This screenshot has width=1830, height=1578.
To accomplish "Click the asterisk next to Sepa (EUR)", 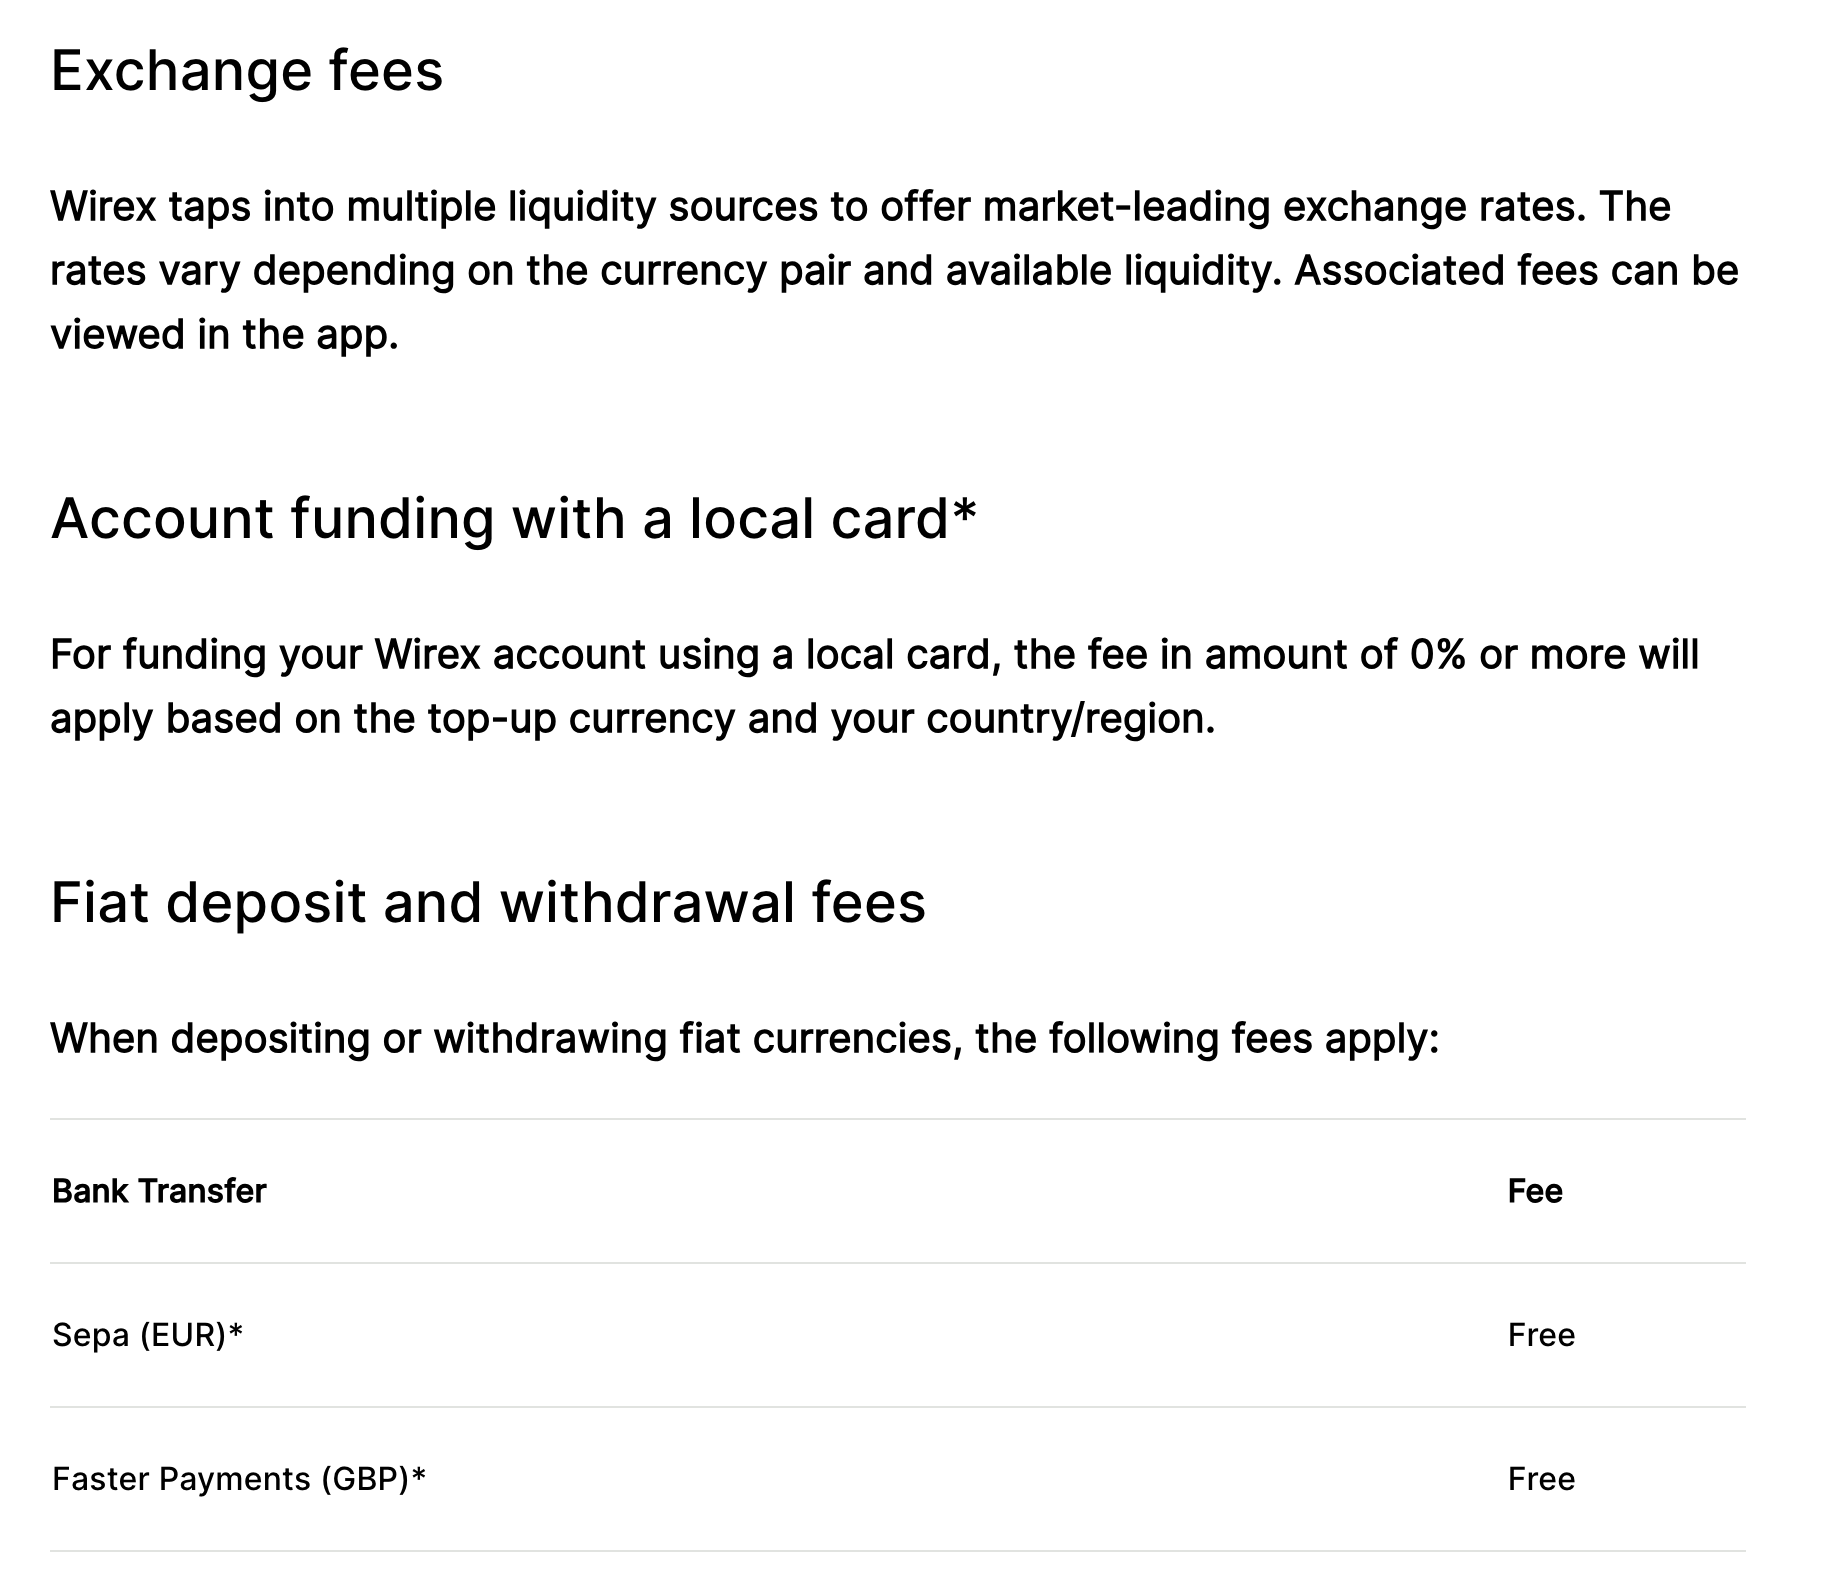I will pos(236,1331).
